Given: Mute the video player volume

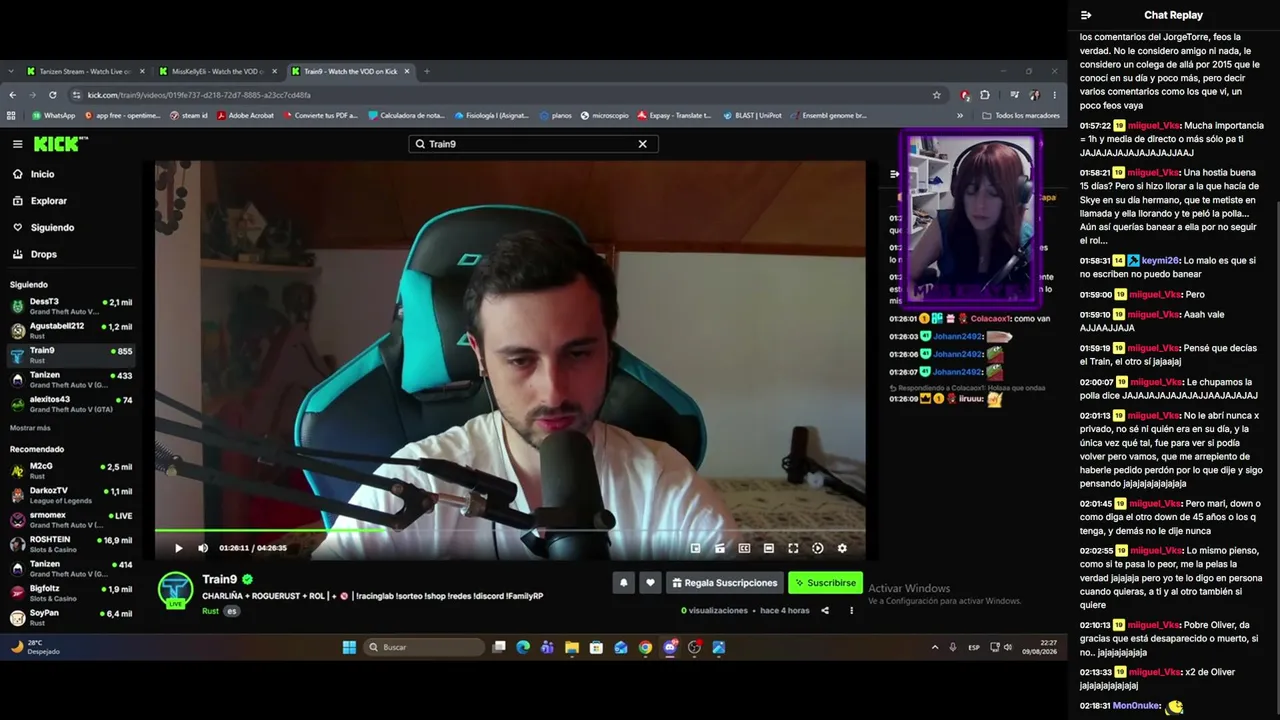Looking at the screenshot, I should tap(203, 548).
